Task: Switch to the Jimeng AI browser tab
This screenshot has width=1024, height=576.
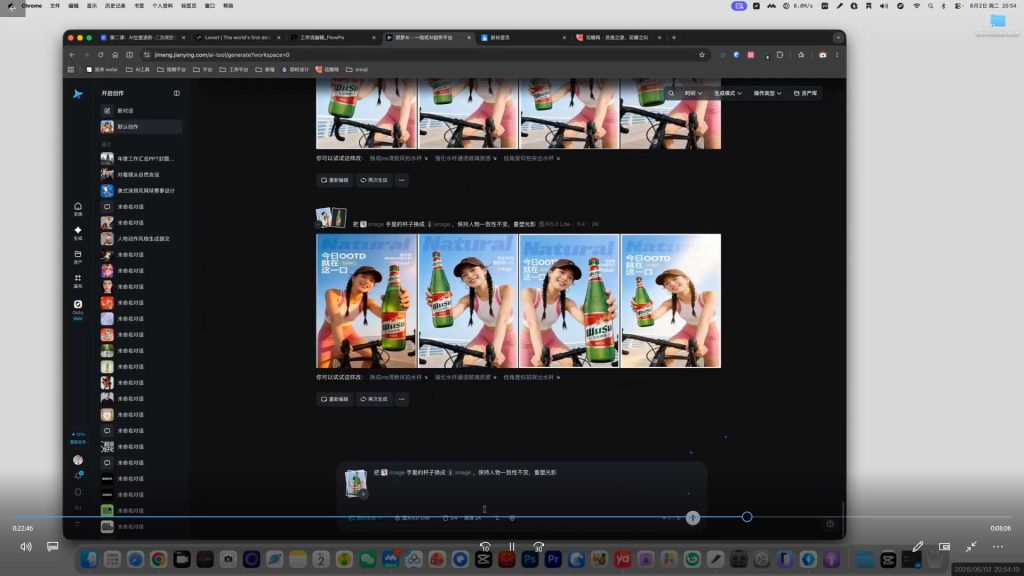Action: tap(428, 38)
